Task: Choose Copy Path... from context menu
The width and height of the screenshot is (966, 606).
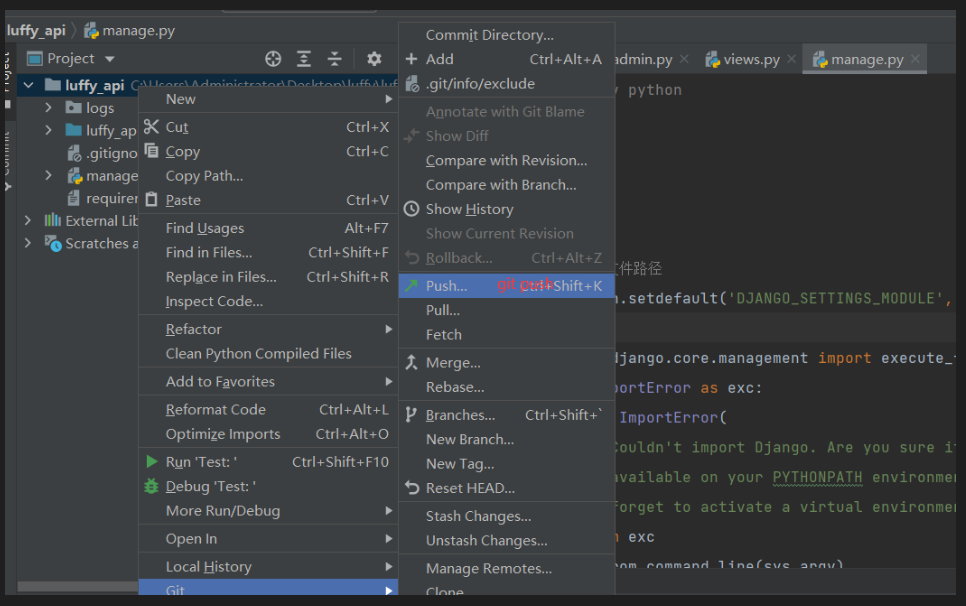Action: (269, 176)
